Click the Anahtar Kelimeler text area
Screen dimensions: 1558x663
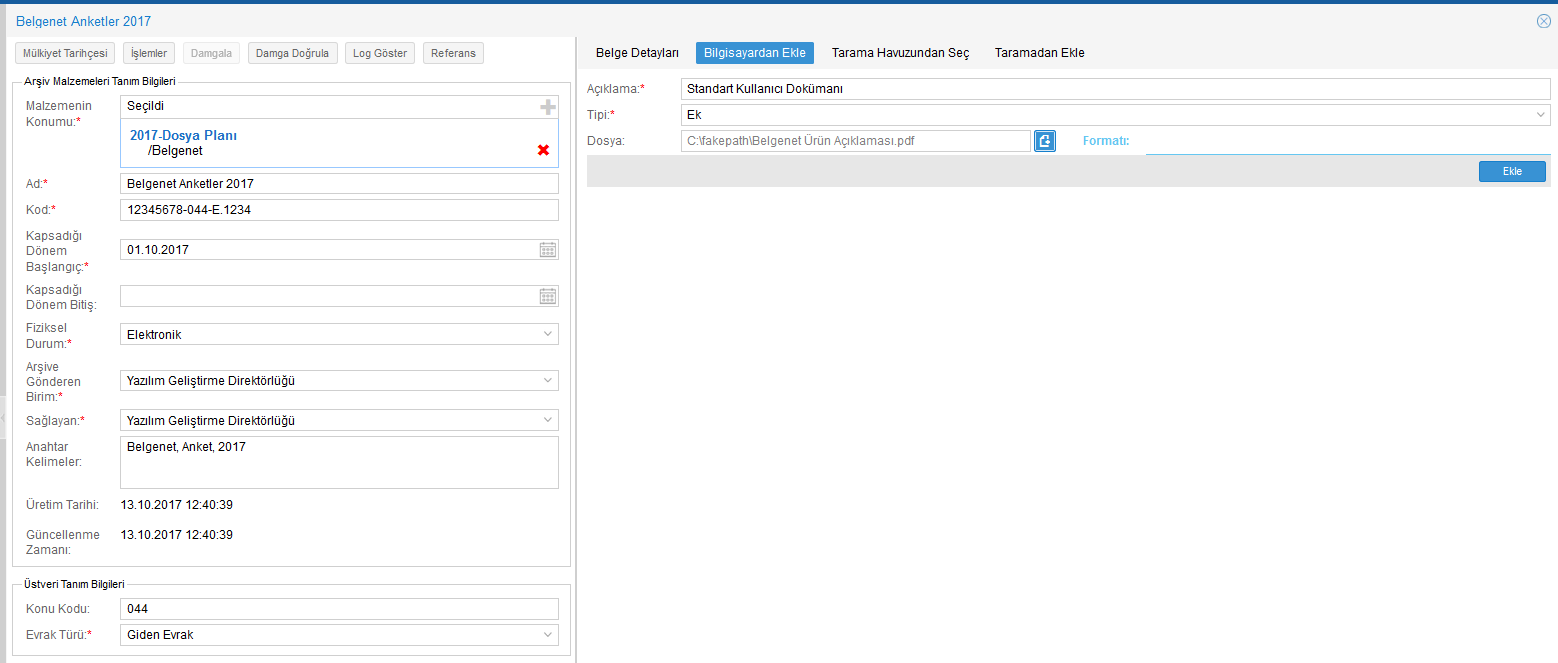(x=338, y=463)
